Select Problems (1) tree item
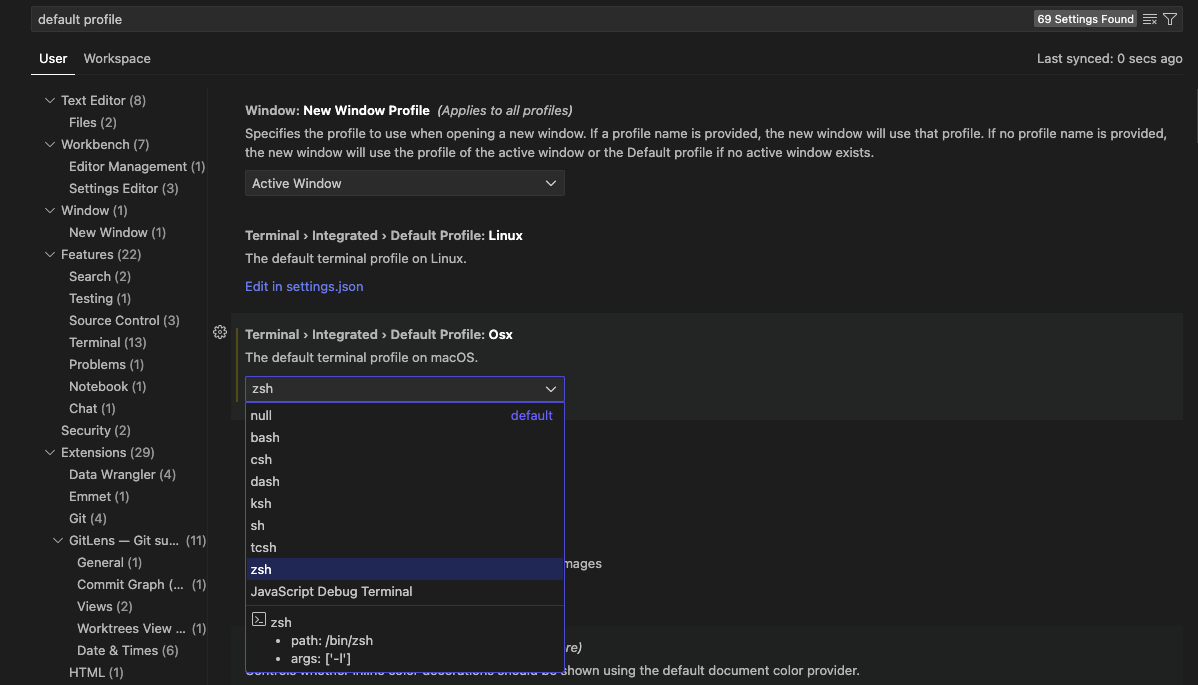The width and height of the screenshot is (1198, 685). [x=106, y=365]
